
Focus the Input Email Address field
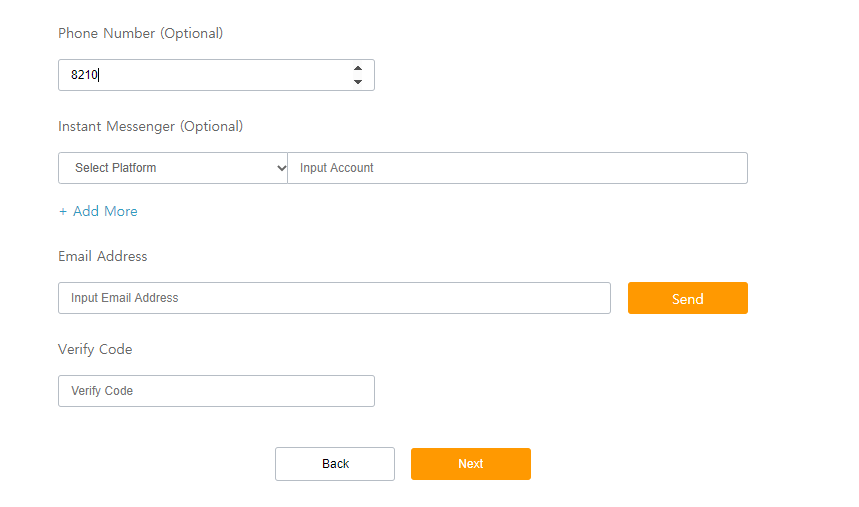pos(334,298)
